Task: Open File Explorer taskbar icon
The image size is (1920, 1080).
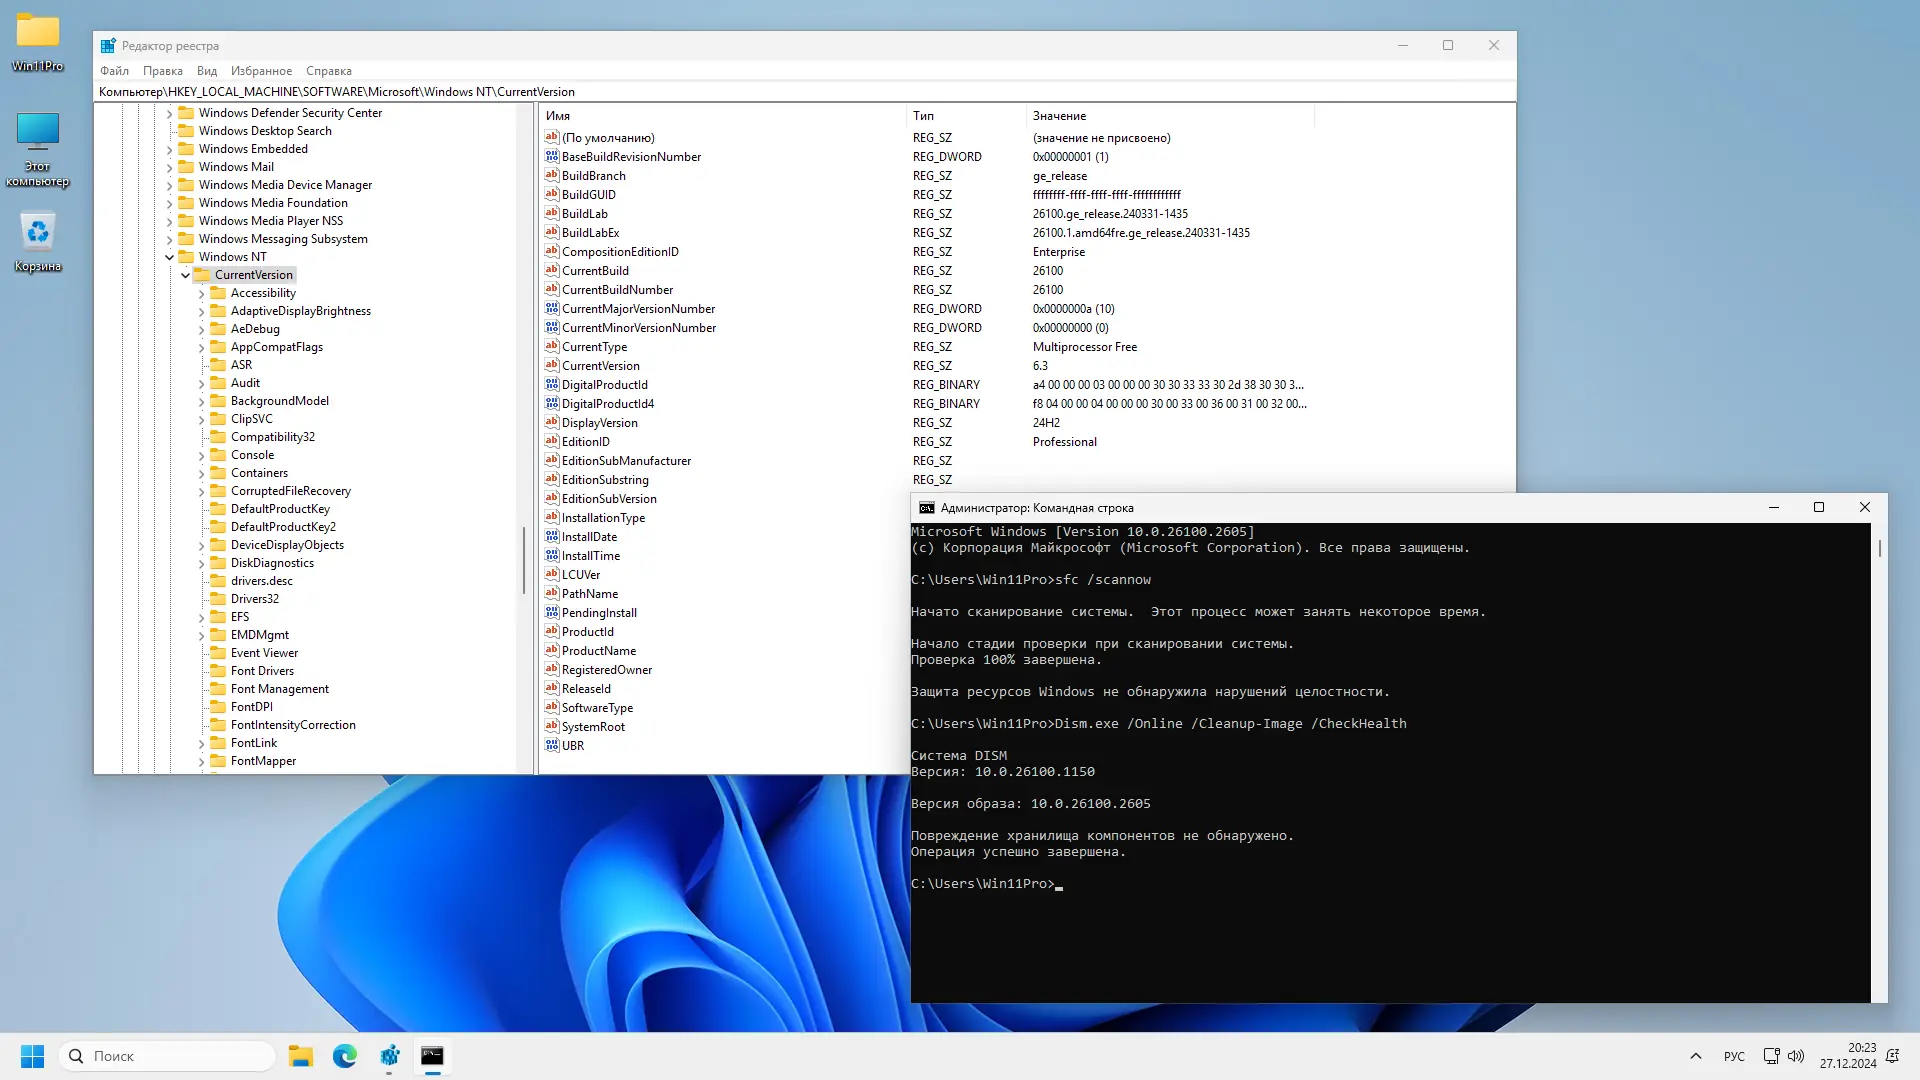Action: tap(301, 1056)
